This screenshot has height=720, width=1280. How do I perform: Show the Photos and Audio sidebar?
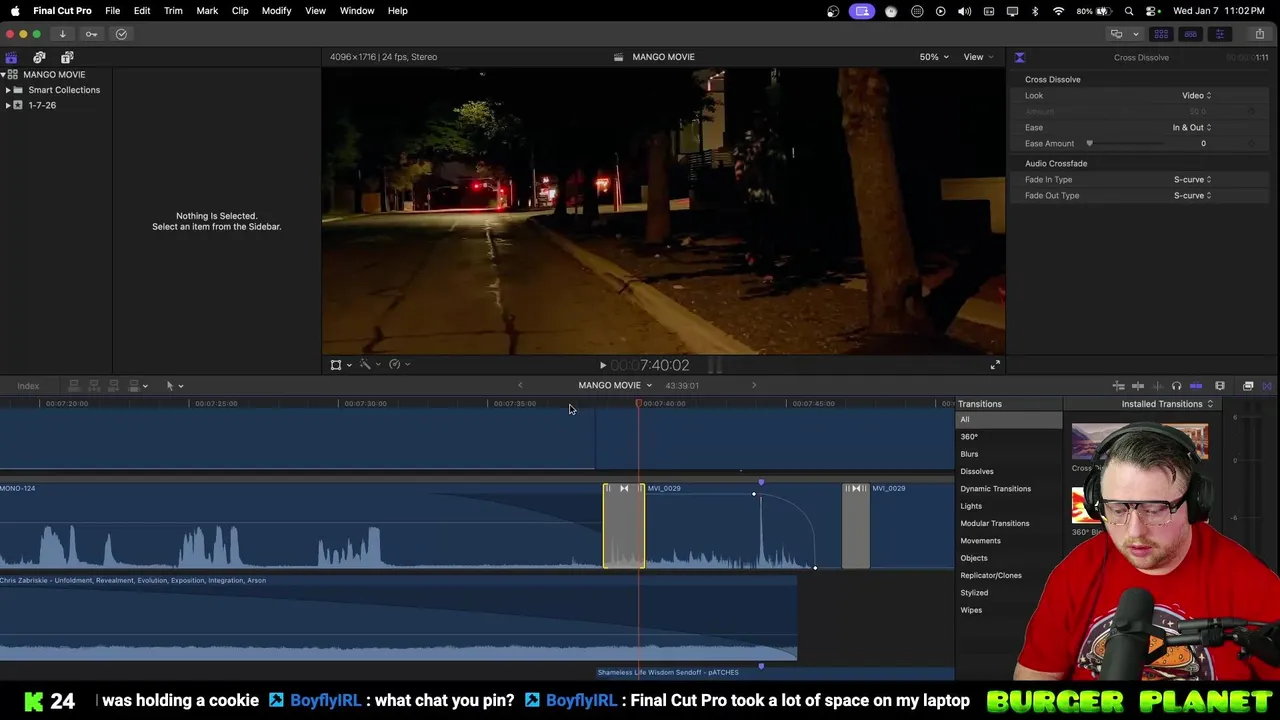pyautogui.click(x=39, y=57)
